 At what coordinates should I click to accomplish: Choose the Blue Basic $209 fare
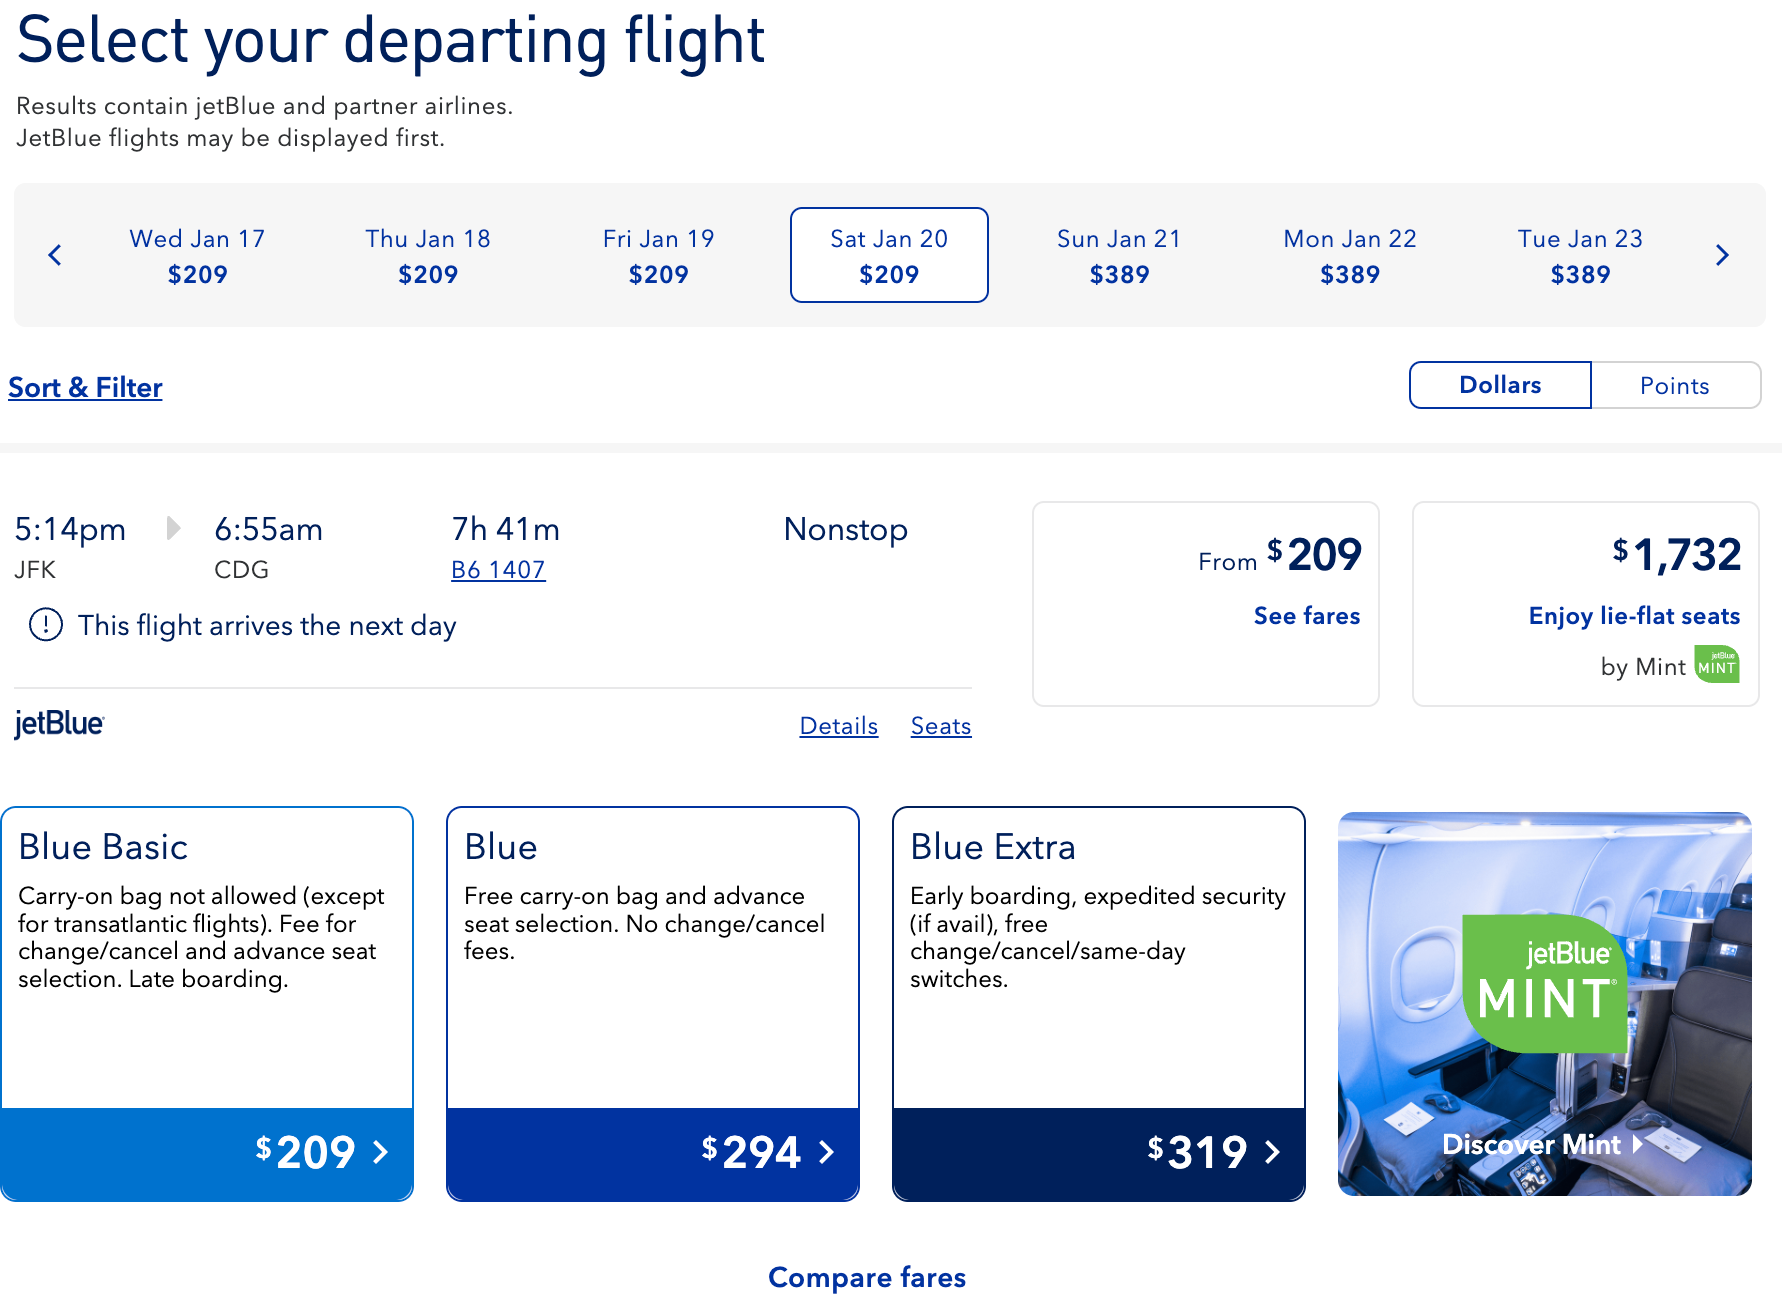(207, 1152)
